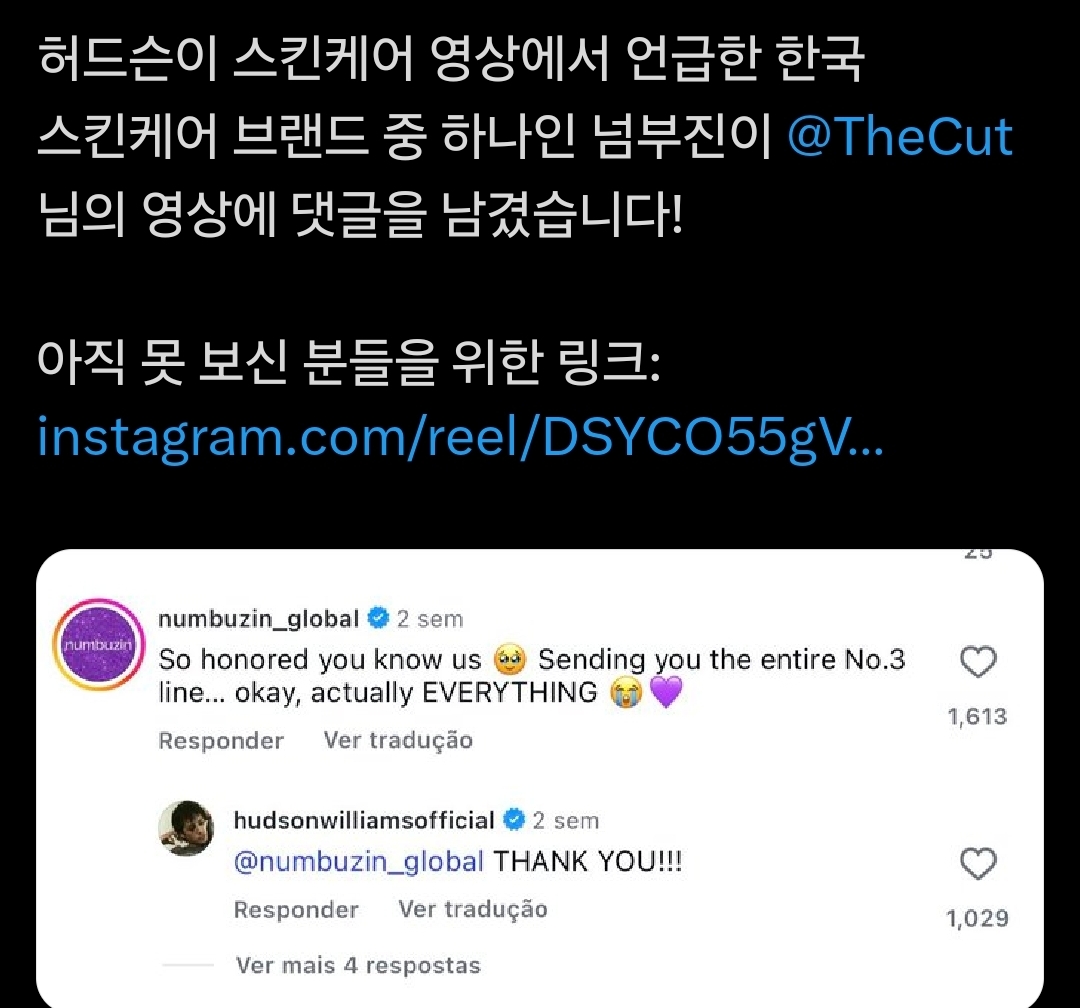Open the instagram.com/reel link

coord(460,436)
